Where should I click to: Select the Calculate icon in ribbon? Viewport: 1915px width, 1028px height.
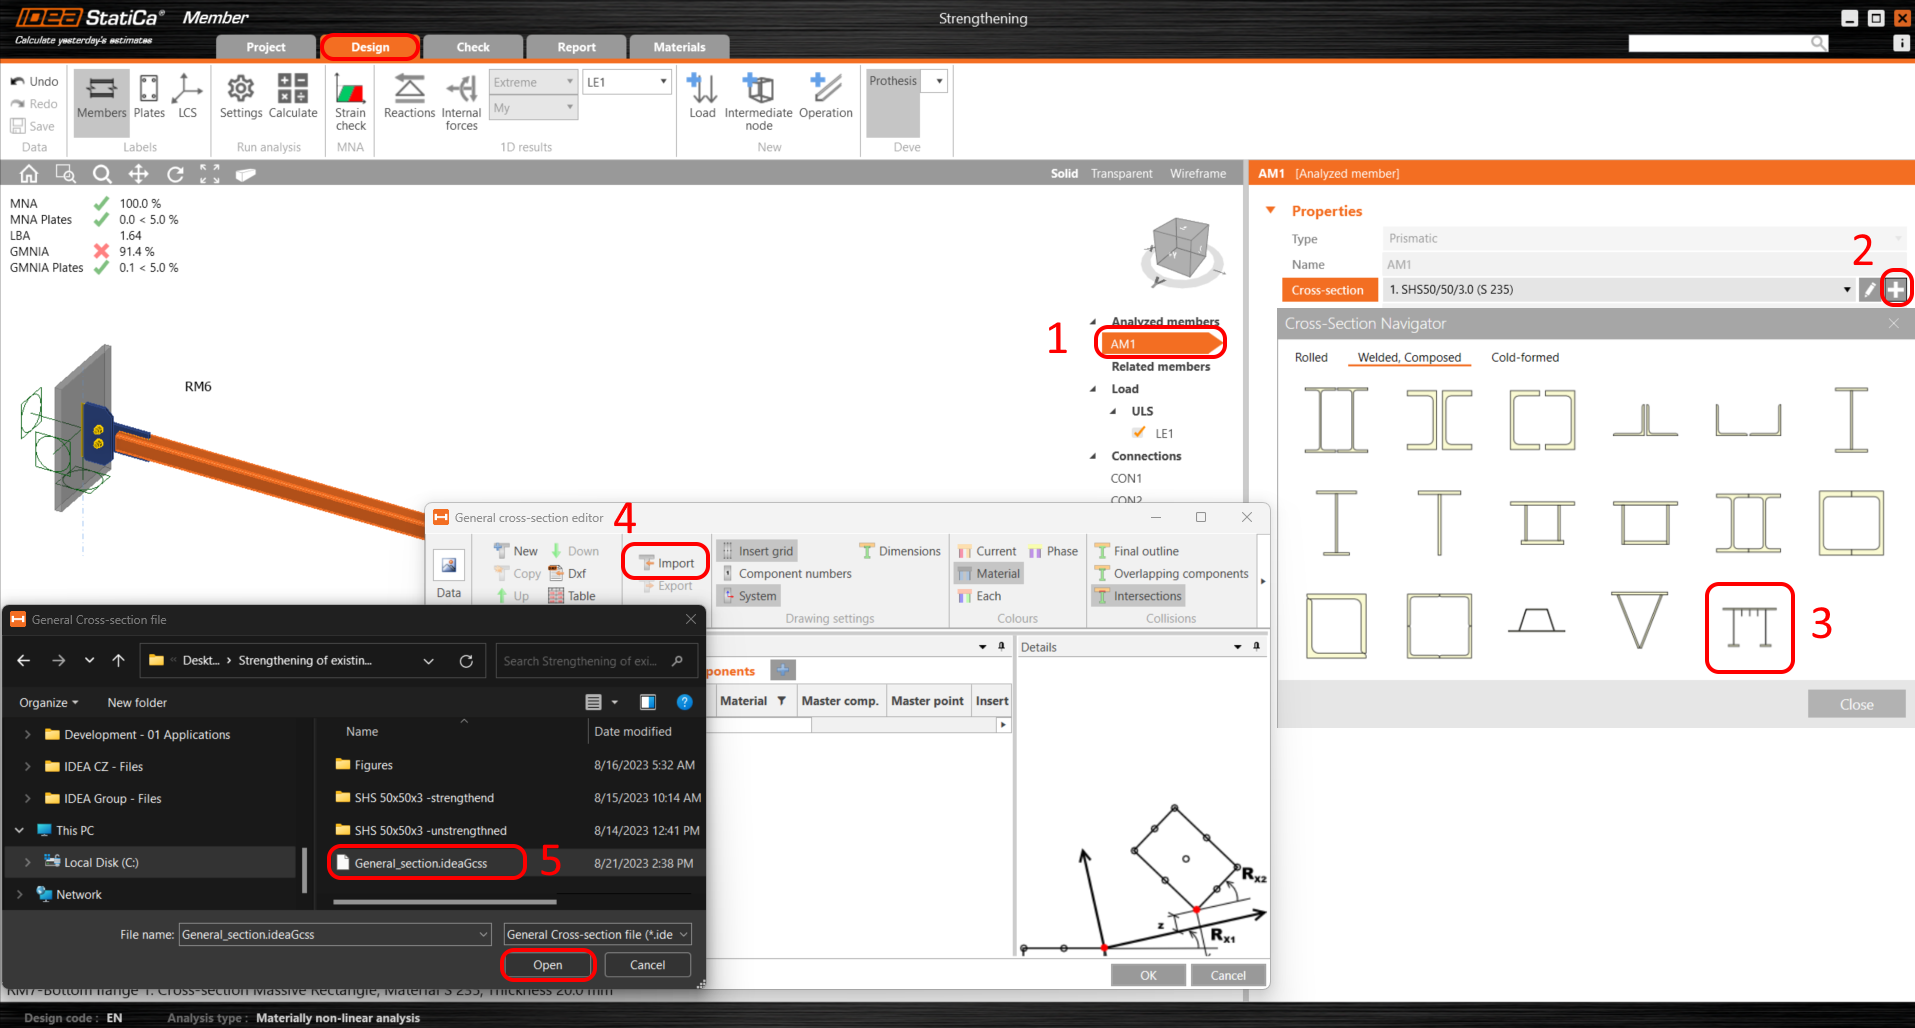click(x=292, y=97)
